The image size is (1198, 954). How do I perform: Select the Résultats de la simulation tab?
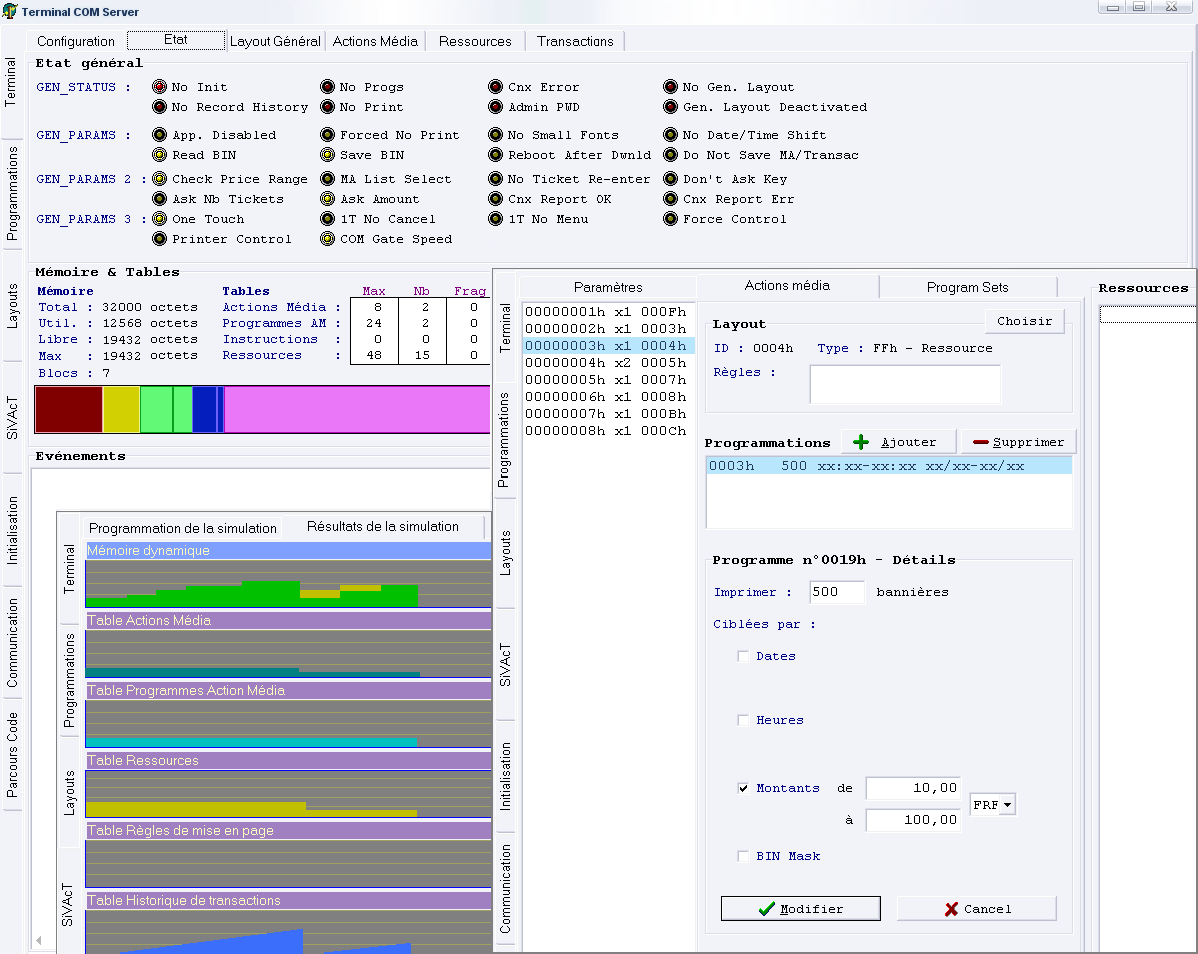point(382,527)
